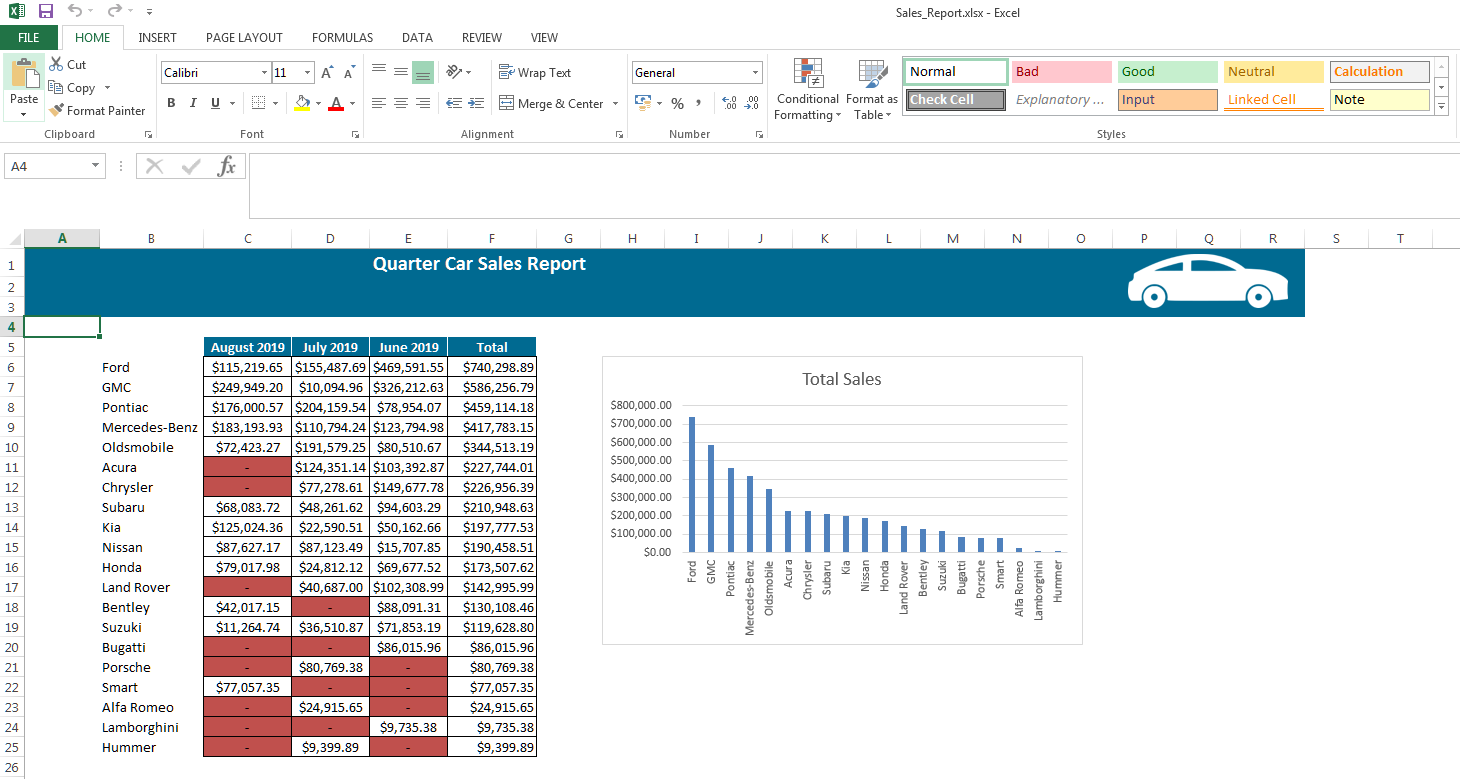Image resolution: width=1460 pixels, height=779 pixels.
Task: Open the FILE menu
Action: coord(29,36)
